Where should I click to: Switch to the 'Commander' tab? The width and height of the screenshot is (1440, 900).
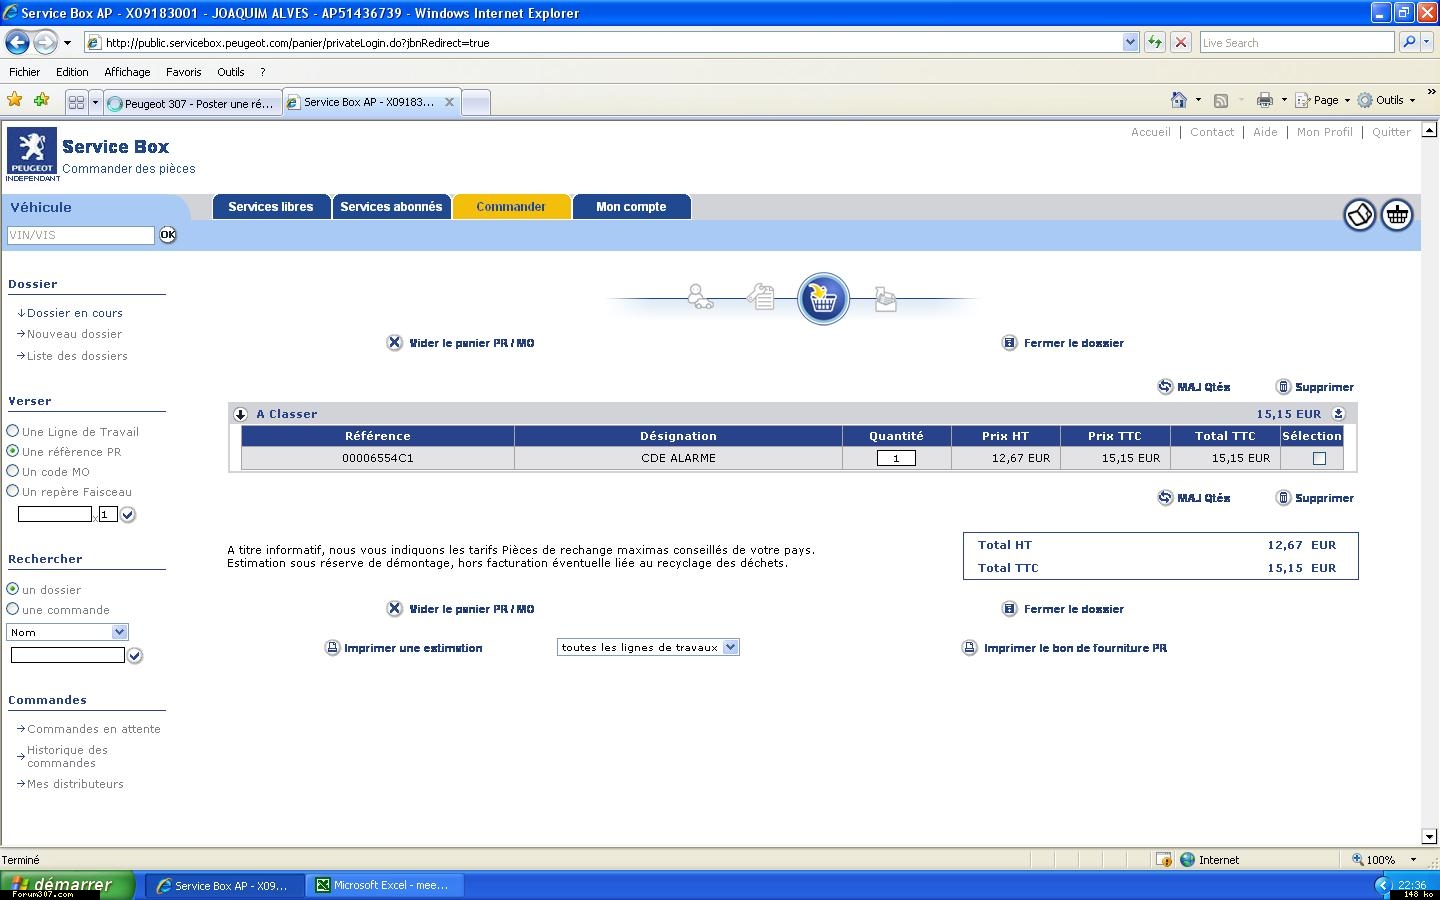point(511,207)
